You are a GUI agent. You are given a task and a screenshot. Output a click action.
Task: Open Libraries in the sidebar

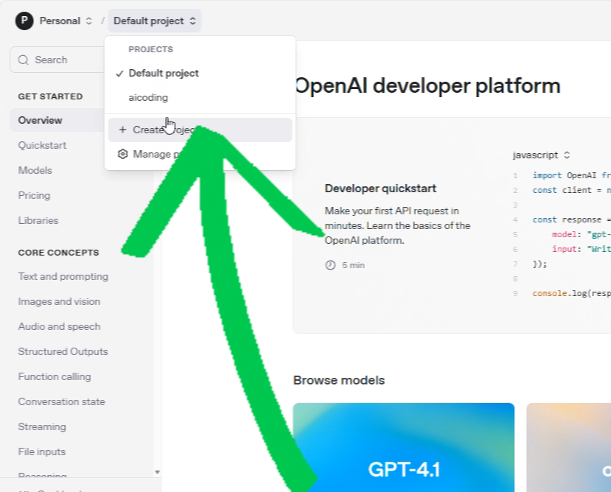[38, 220]
